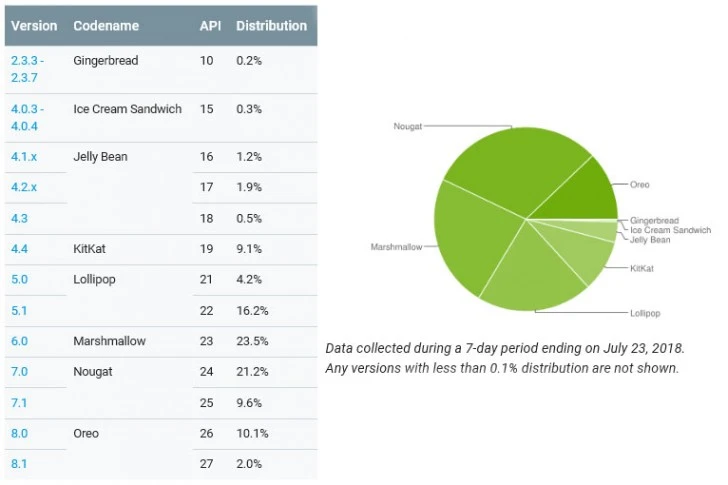Image resolution: width=728 pixels, height=485 pixels.
Task: Click the Distribution column header
Action: click(x=271, y=26)
